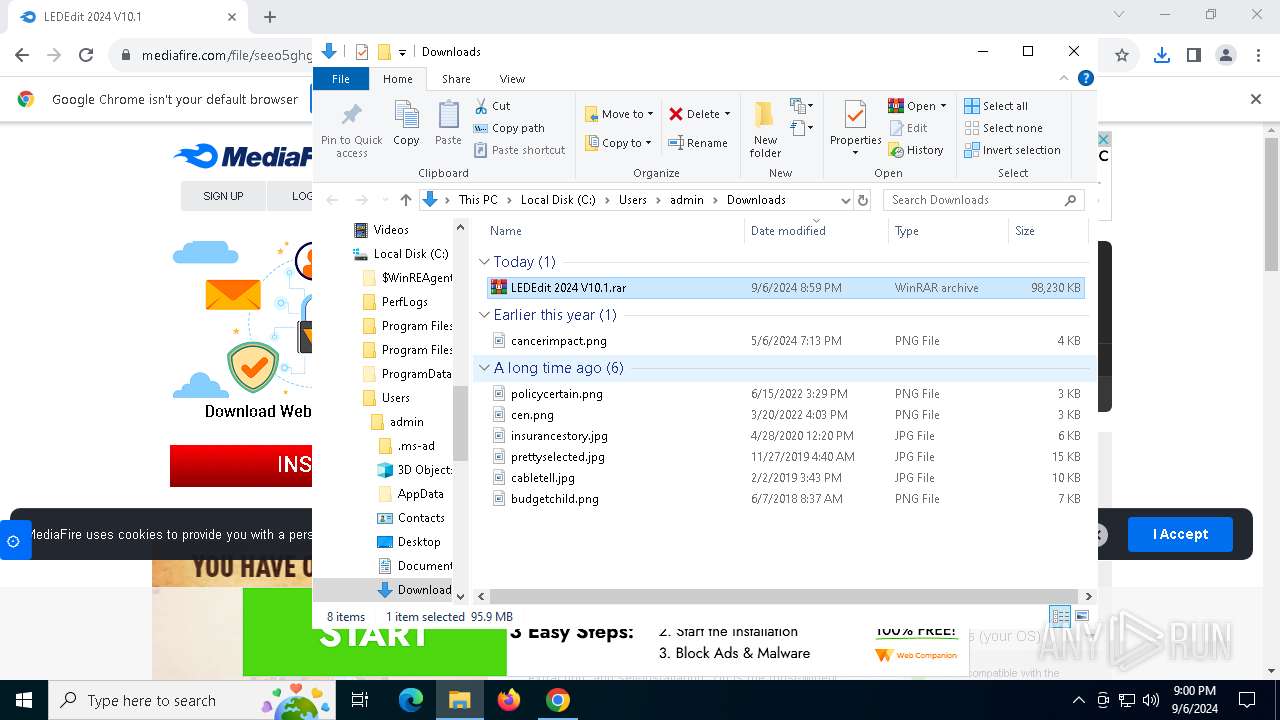Collapse the ribbon with the chevron
The height and width of the screenshot is (720, 1280).
(1064, 78)
